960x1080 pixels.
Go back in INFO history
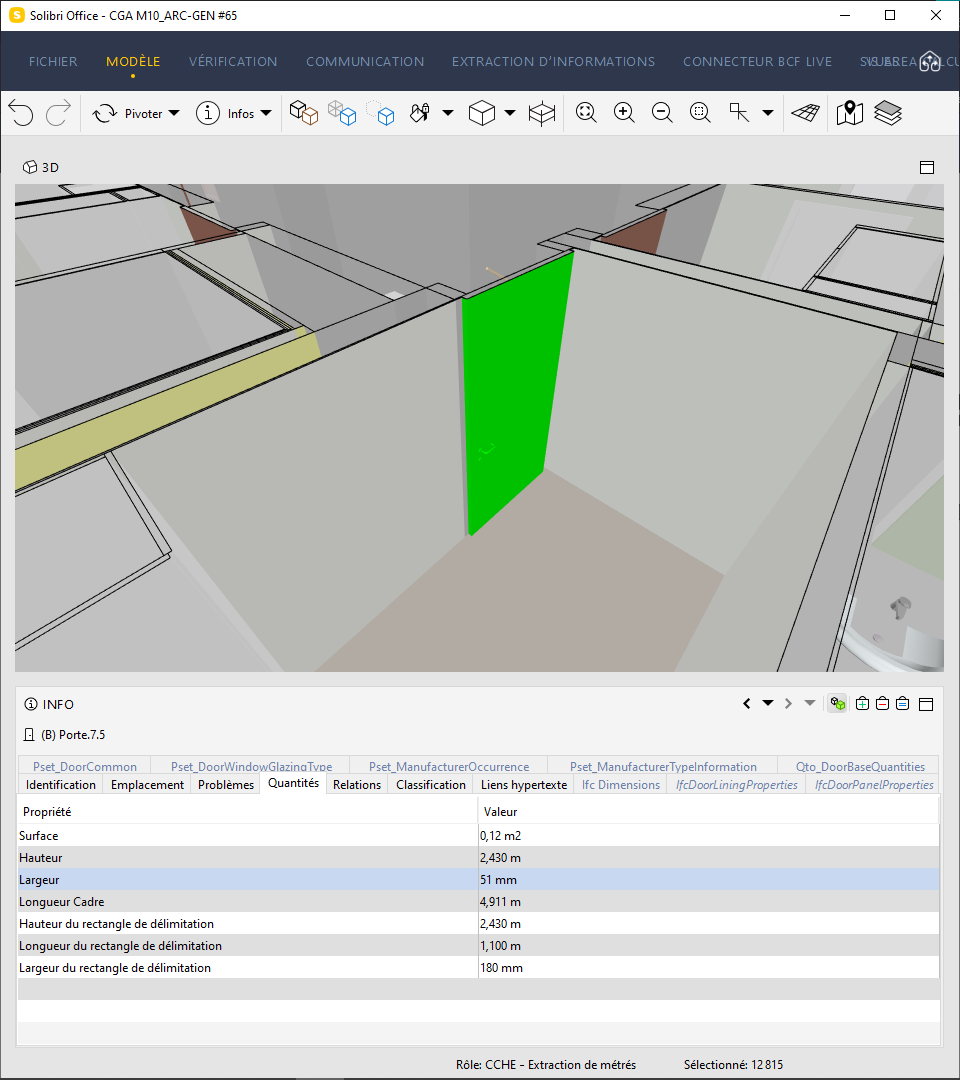(x=747, y=703)
